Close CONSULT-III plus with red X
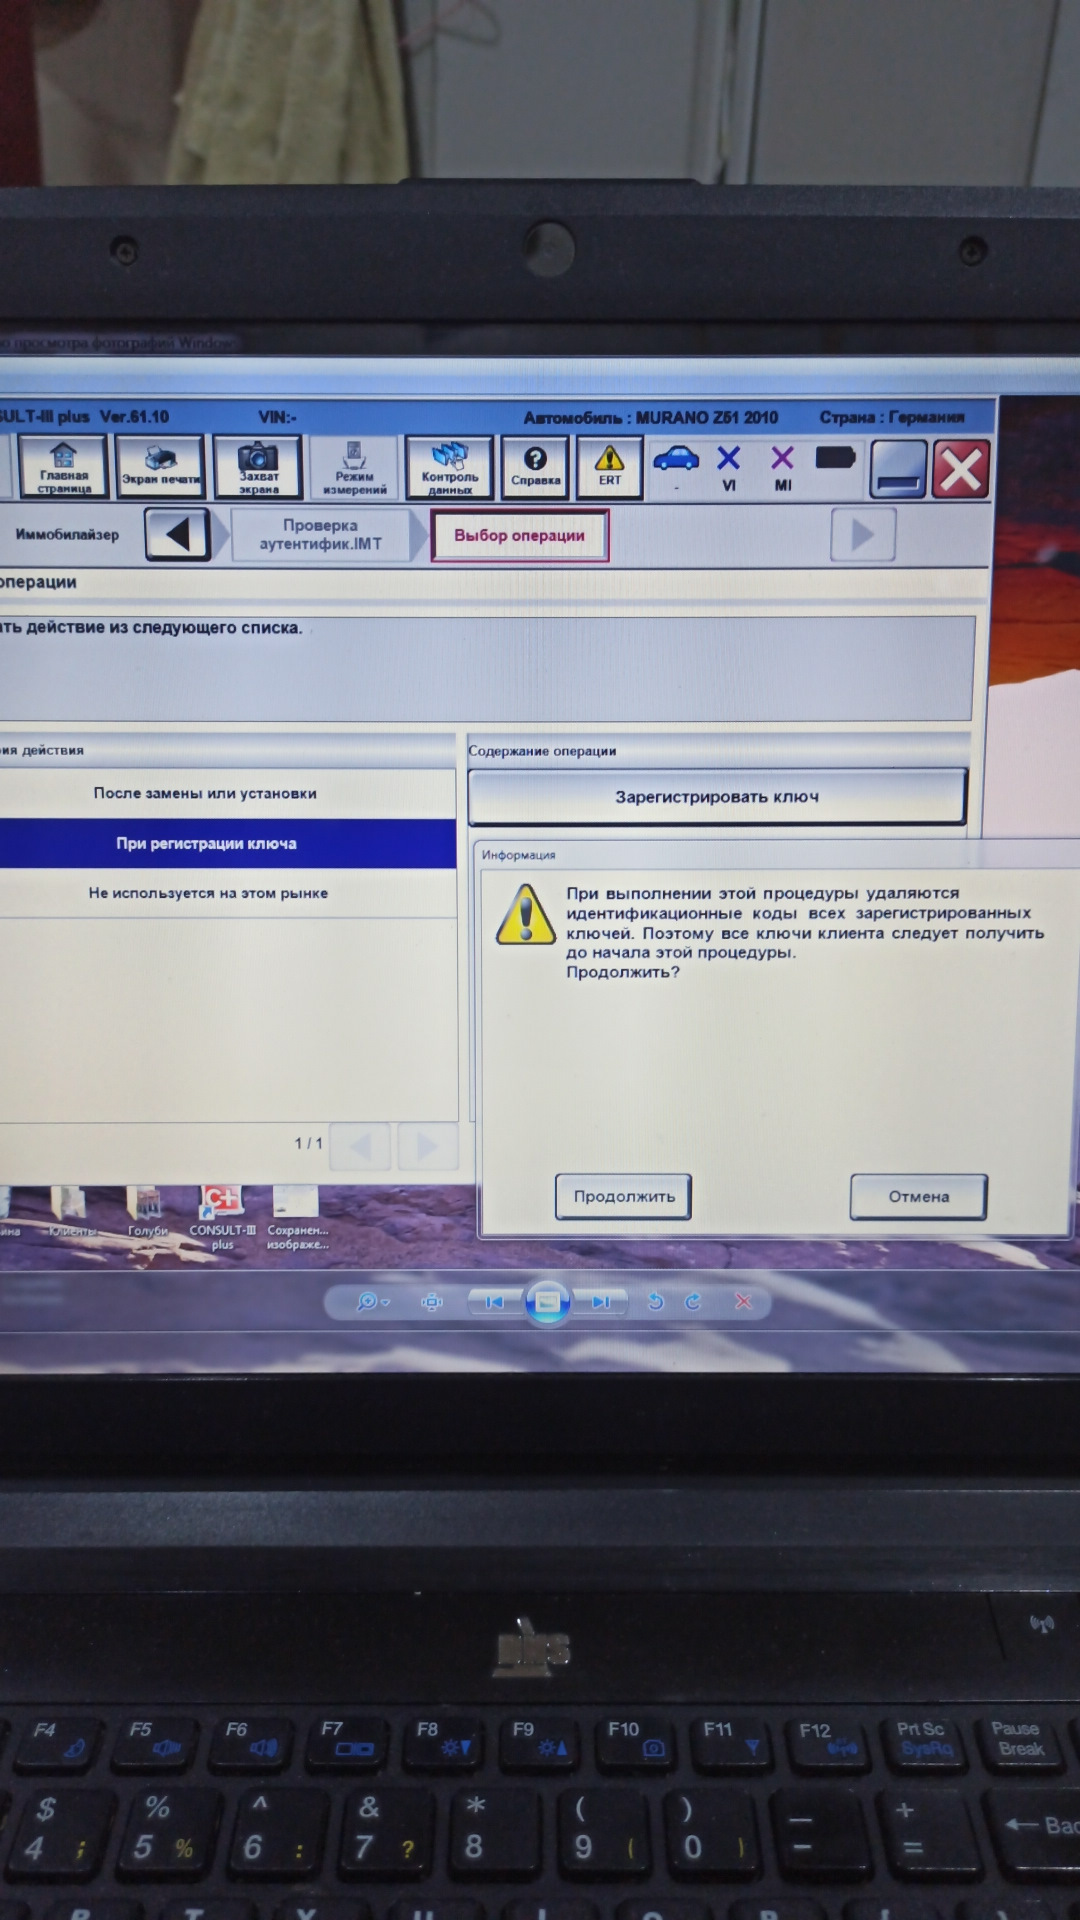Image resolution: width=1080 pixels, height=1920 pixels. [961, 468]
